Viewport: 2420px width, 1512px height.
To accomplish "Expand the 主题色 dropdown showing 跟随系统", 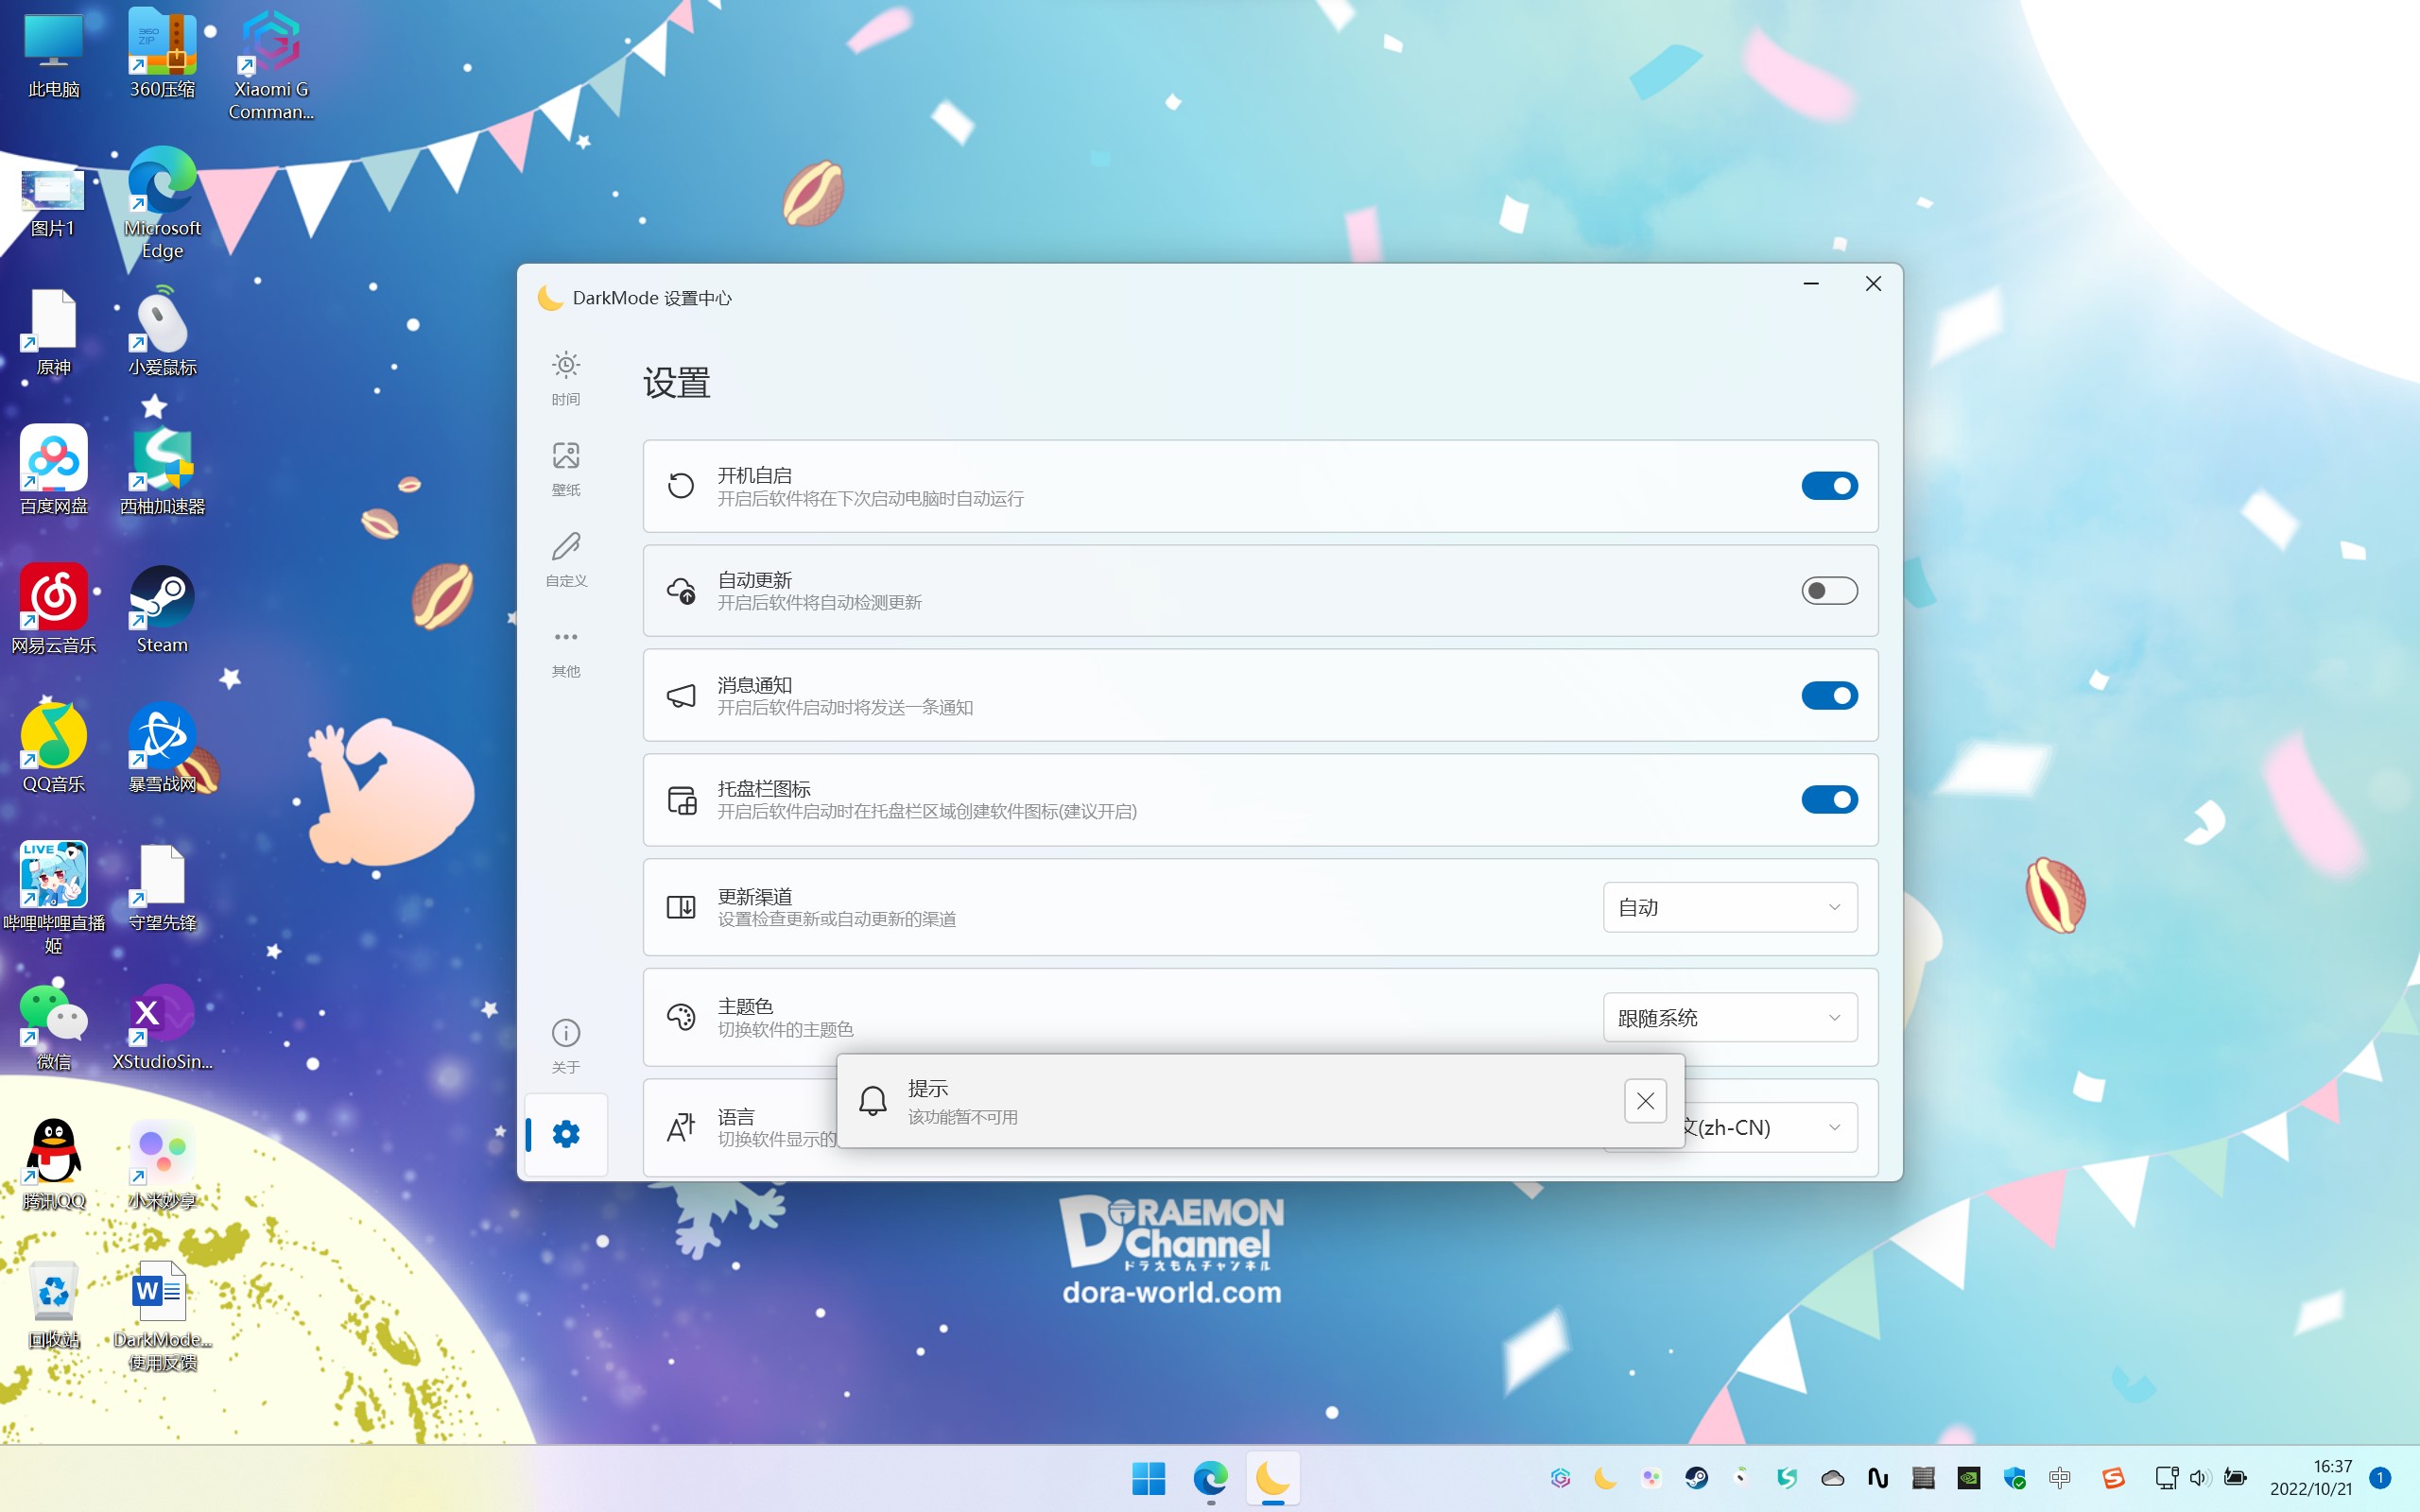I will [x=1730, y=1018].
